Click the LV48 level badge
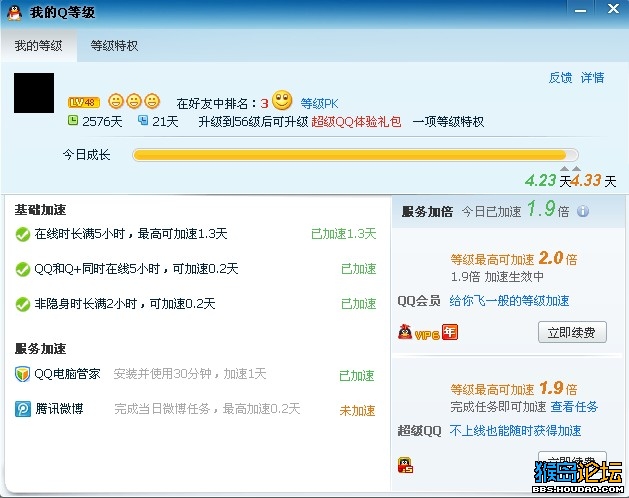This screenshot has height=498, width=629. [x=83, y=102]
